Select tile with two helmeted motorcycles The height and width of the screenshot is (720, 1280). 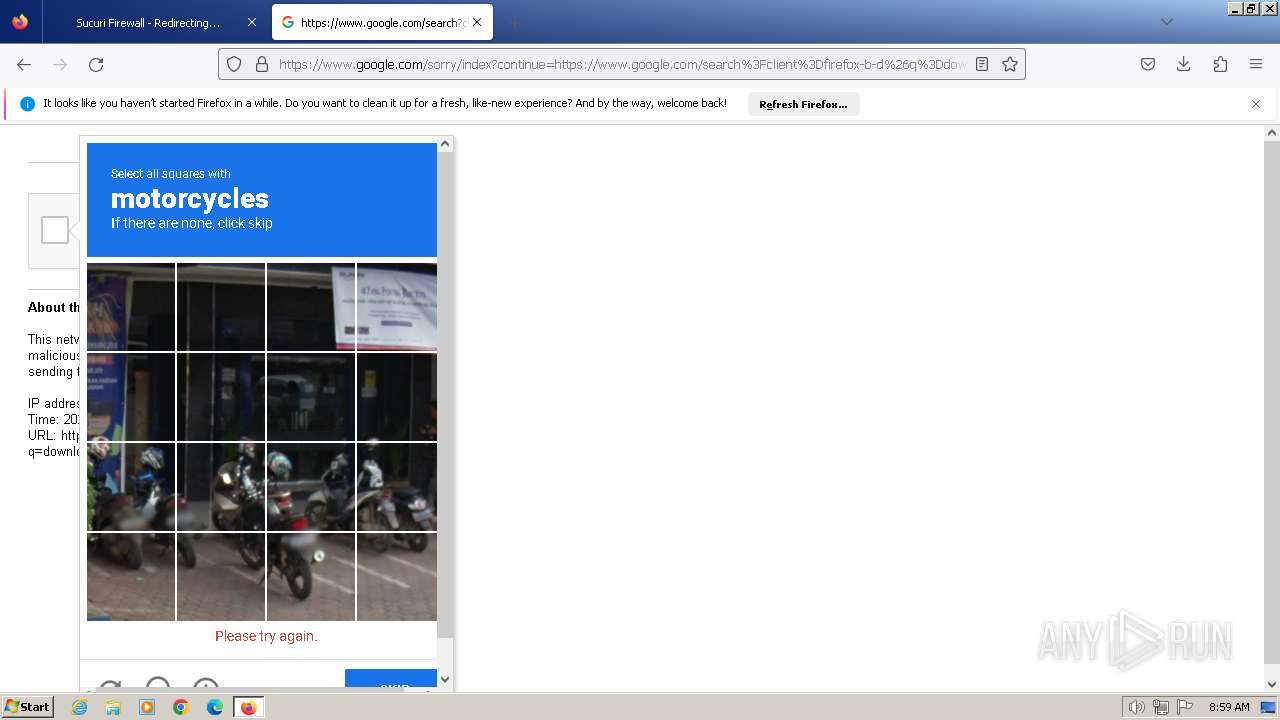pos(131,487)
